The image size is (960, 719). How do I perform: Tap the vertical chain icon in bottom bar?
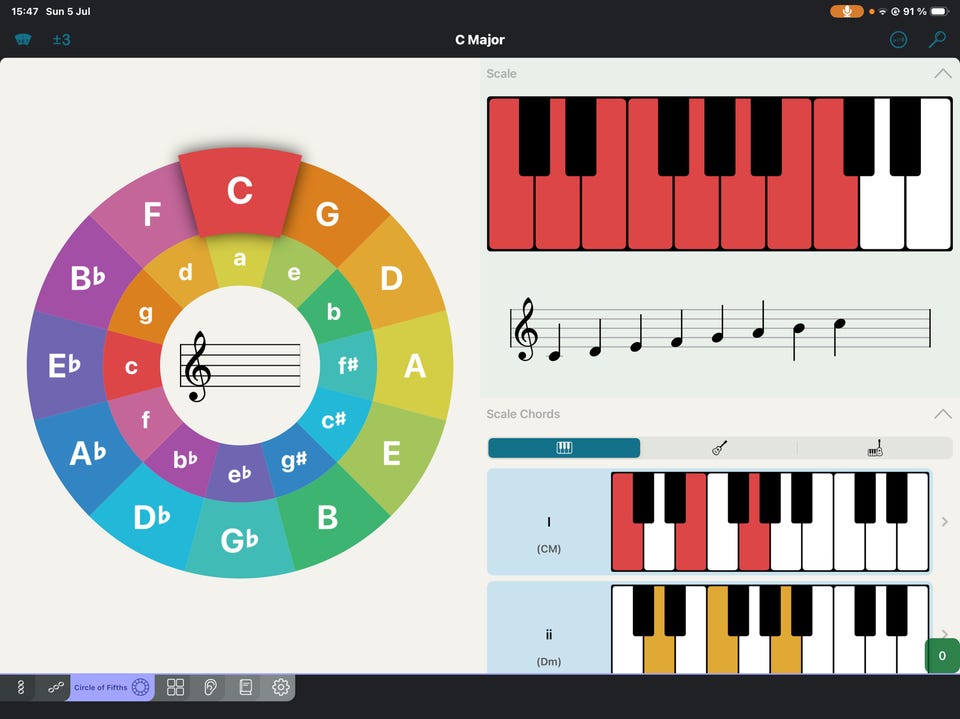click(20, 687)
